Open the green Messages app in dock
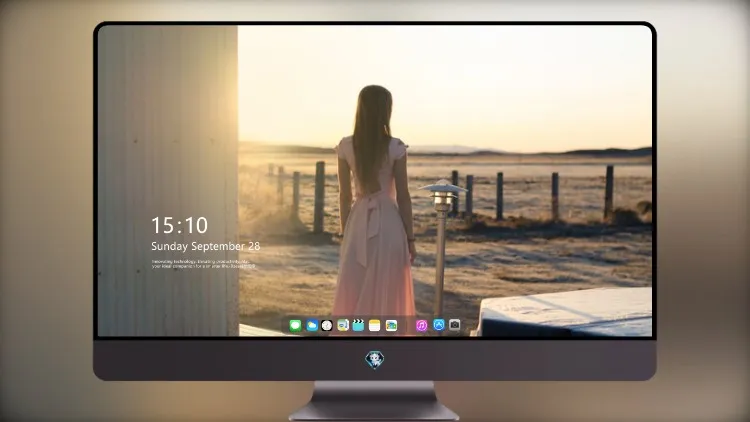The height and width of the screenshot is (422, 750). (x=295, y=326)
